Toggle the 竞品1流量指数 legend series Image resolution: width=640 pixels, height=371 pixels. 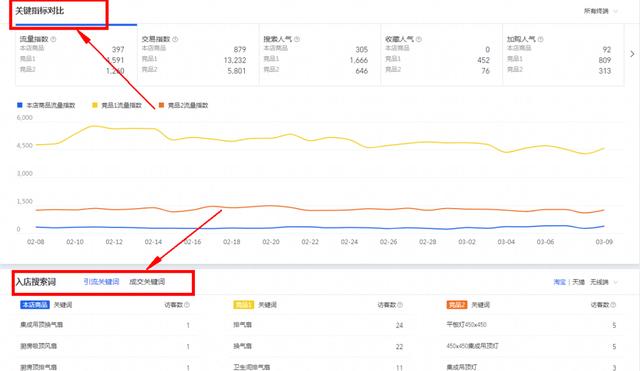(117, 105)
